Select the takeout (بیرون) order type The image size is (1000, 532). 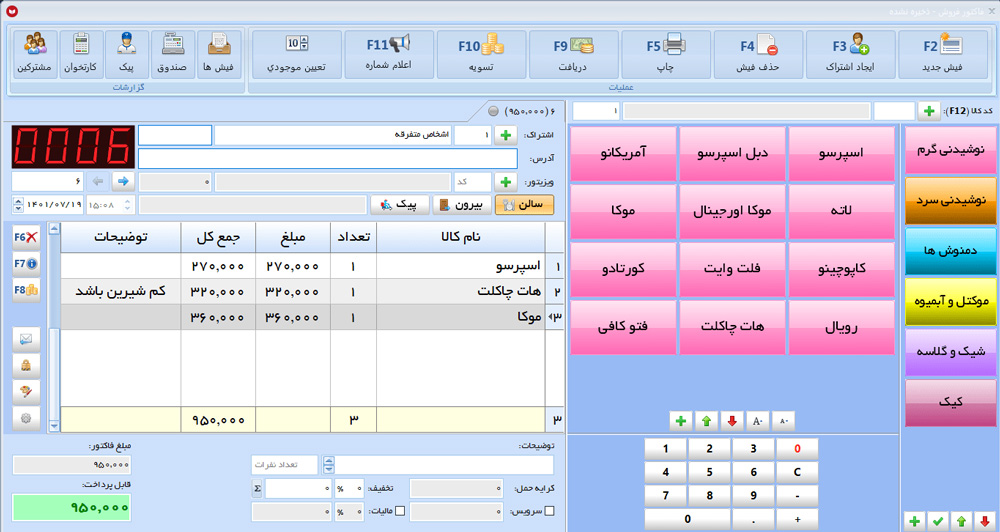(x=462, y=205)
